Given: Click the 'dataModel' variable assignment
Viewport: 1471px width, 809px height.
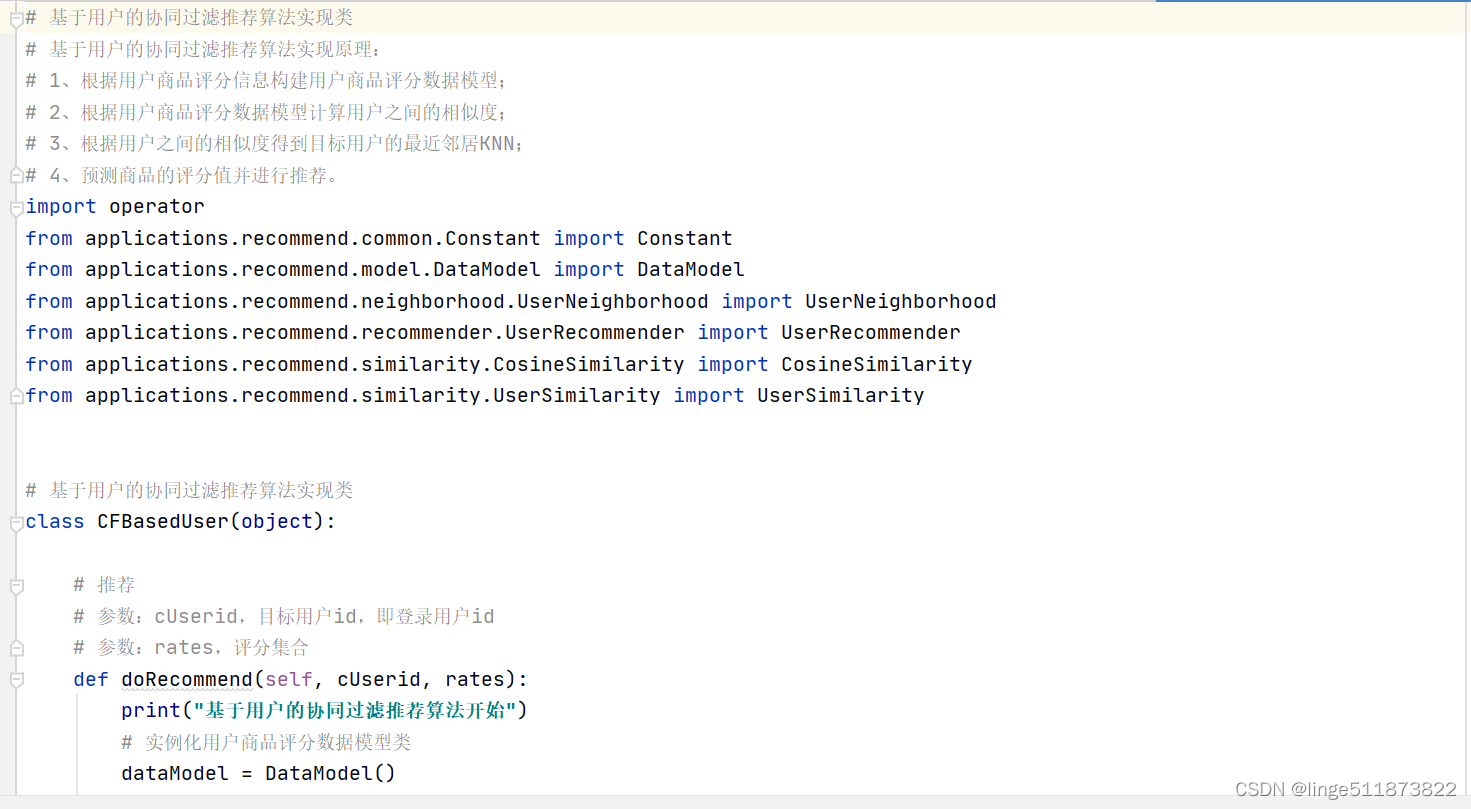Looking at the screenshot, I should coord(175,774).
